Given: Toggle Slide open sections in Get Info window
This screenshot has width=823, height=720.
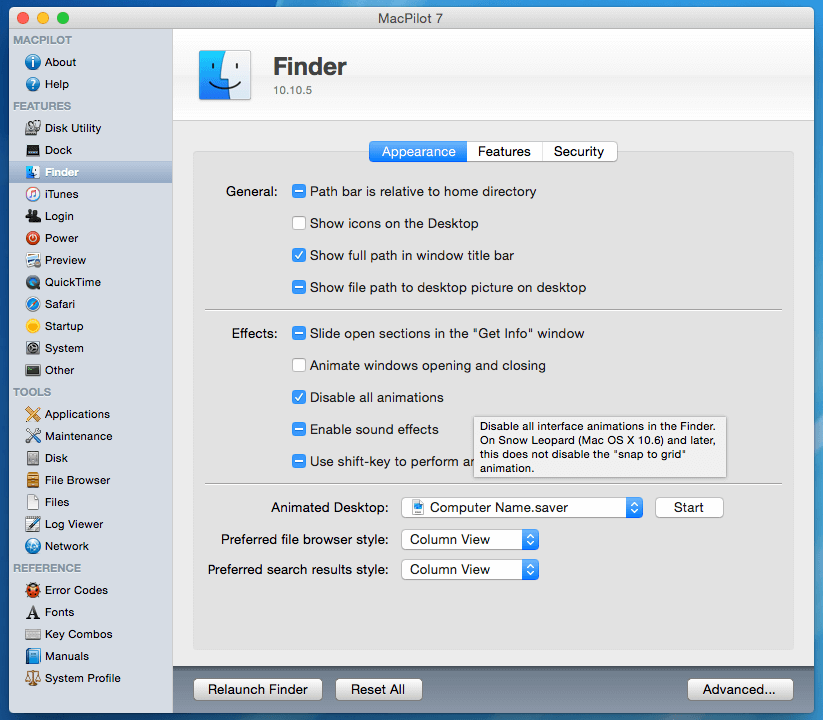Looking at the screenshot, I should tap(299, 334).
